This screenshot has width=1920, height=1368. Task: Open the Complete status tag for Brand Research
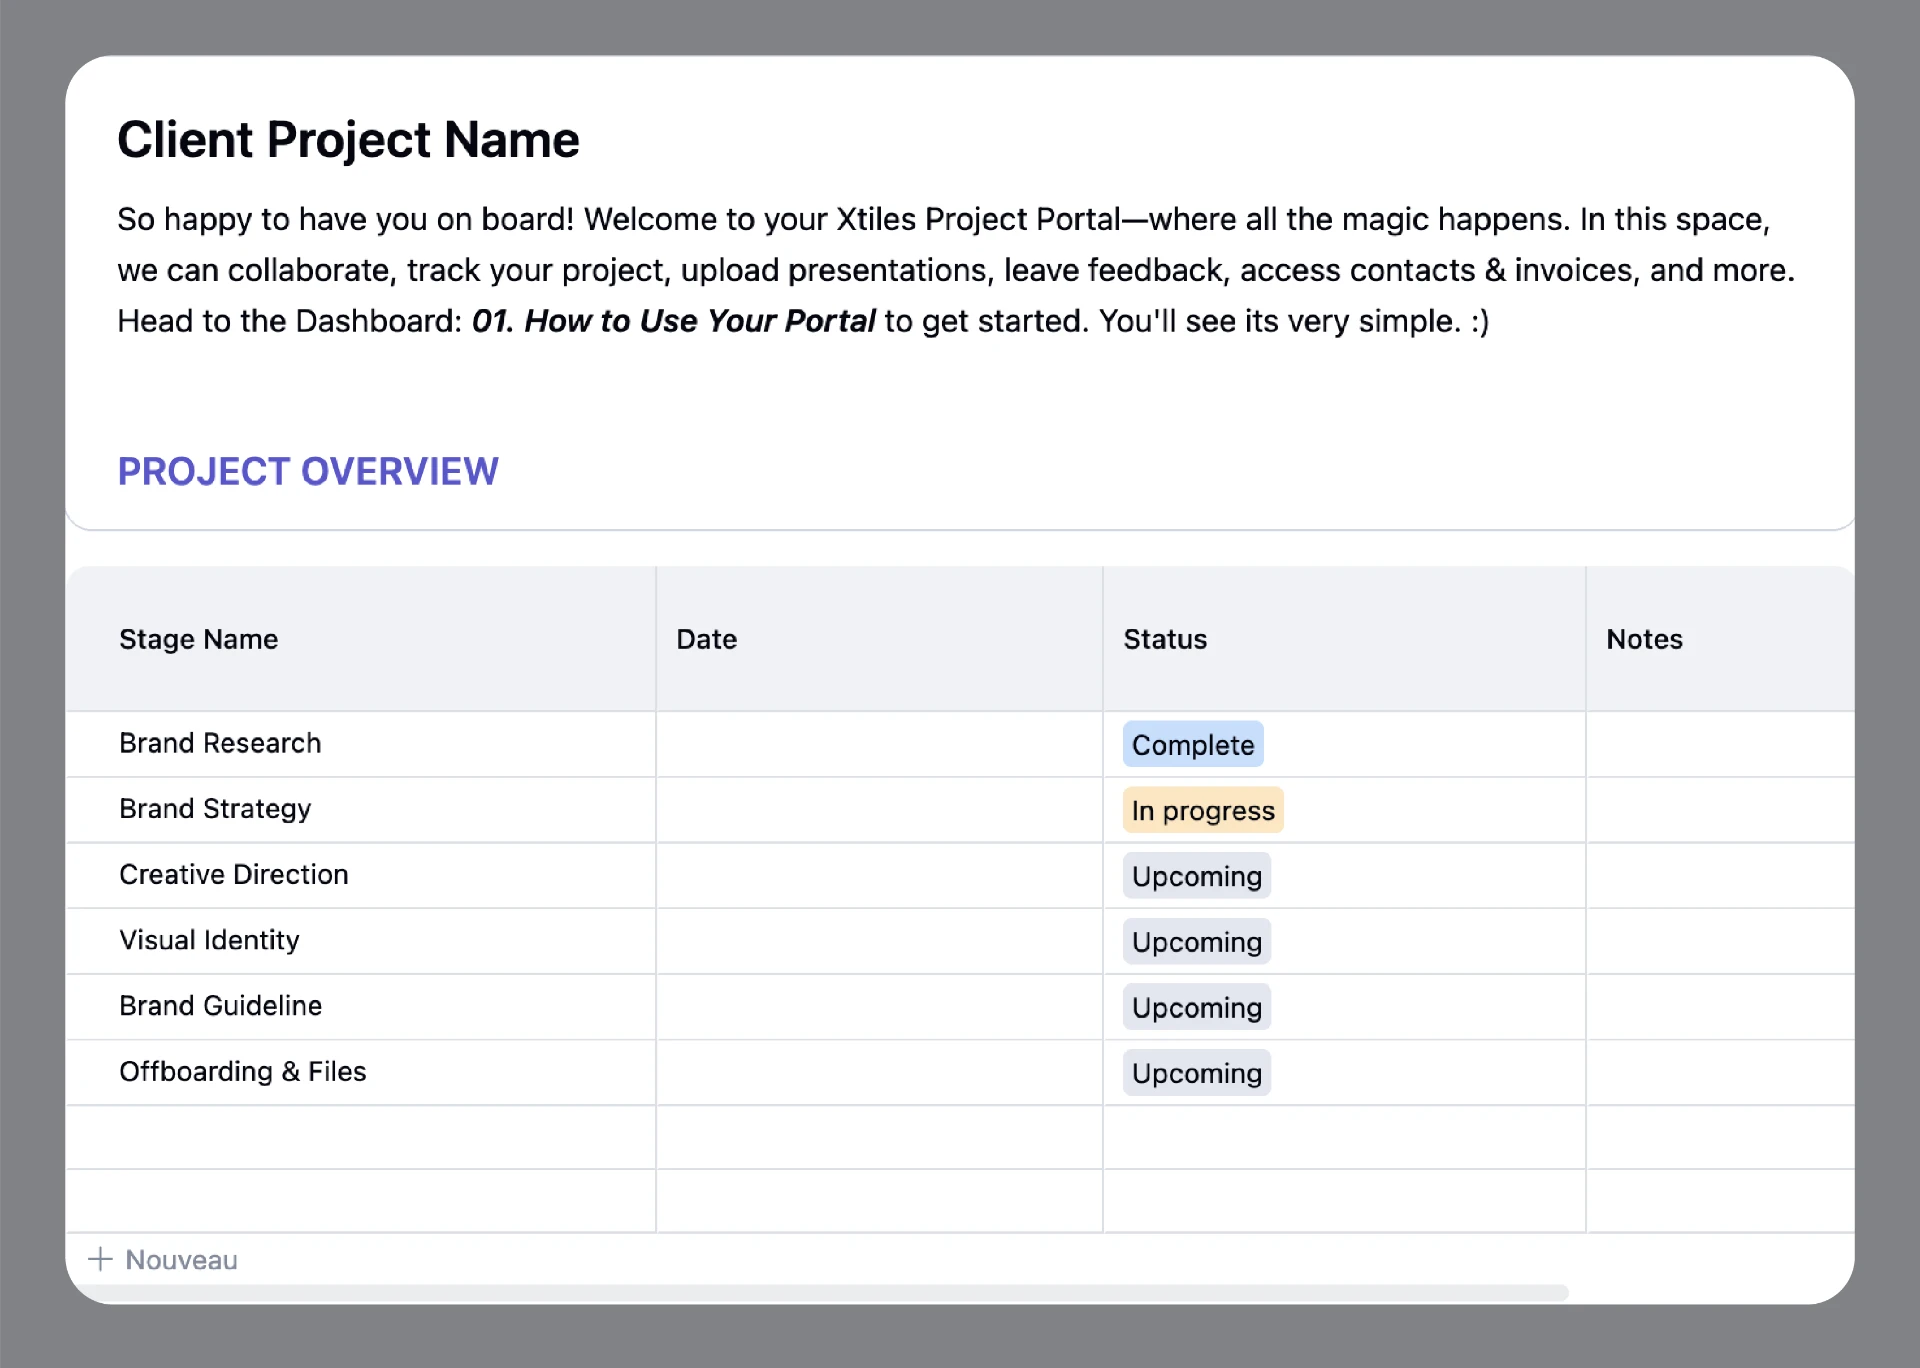pyautogui.click(x=1193, y=745)
